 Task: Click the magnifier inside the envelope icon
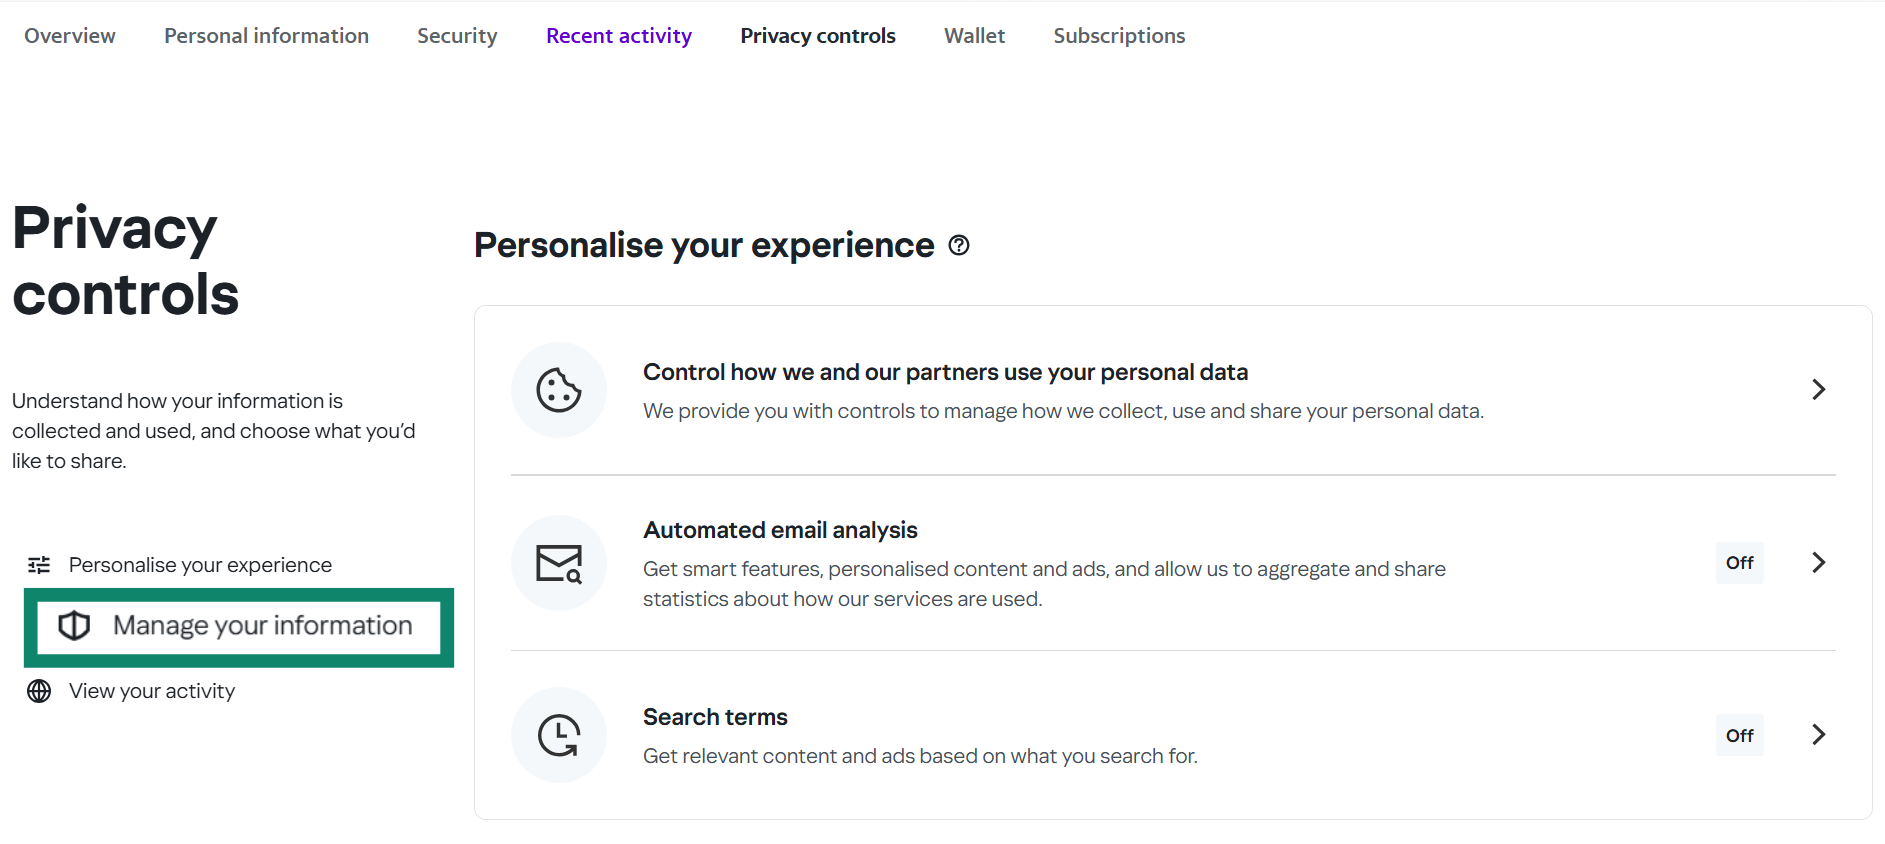[x=572, y=576]
